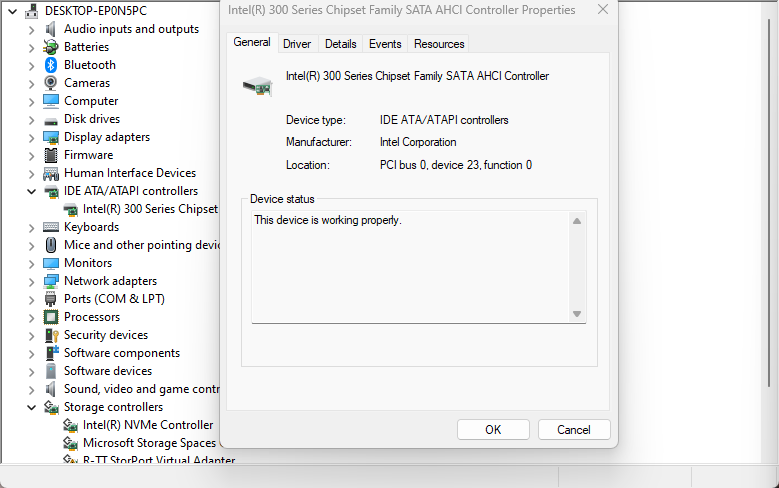Select the Software components label

[x=122, y=353]
